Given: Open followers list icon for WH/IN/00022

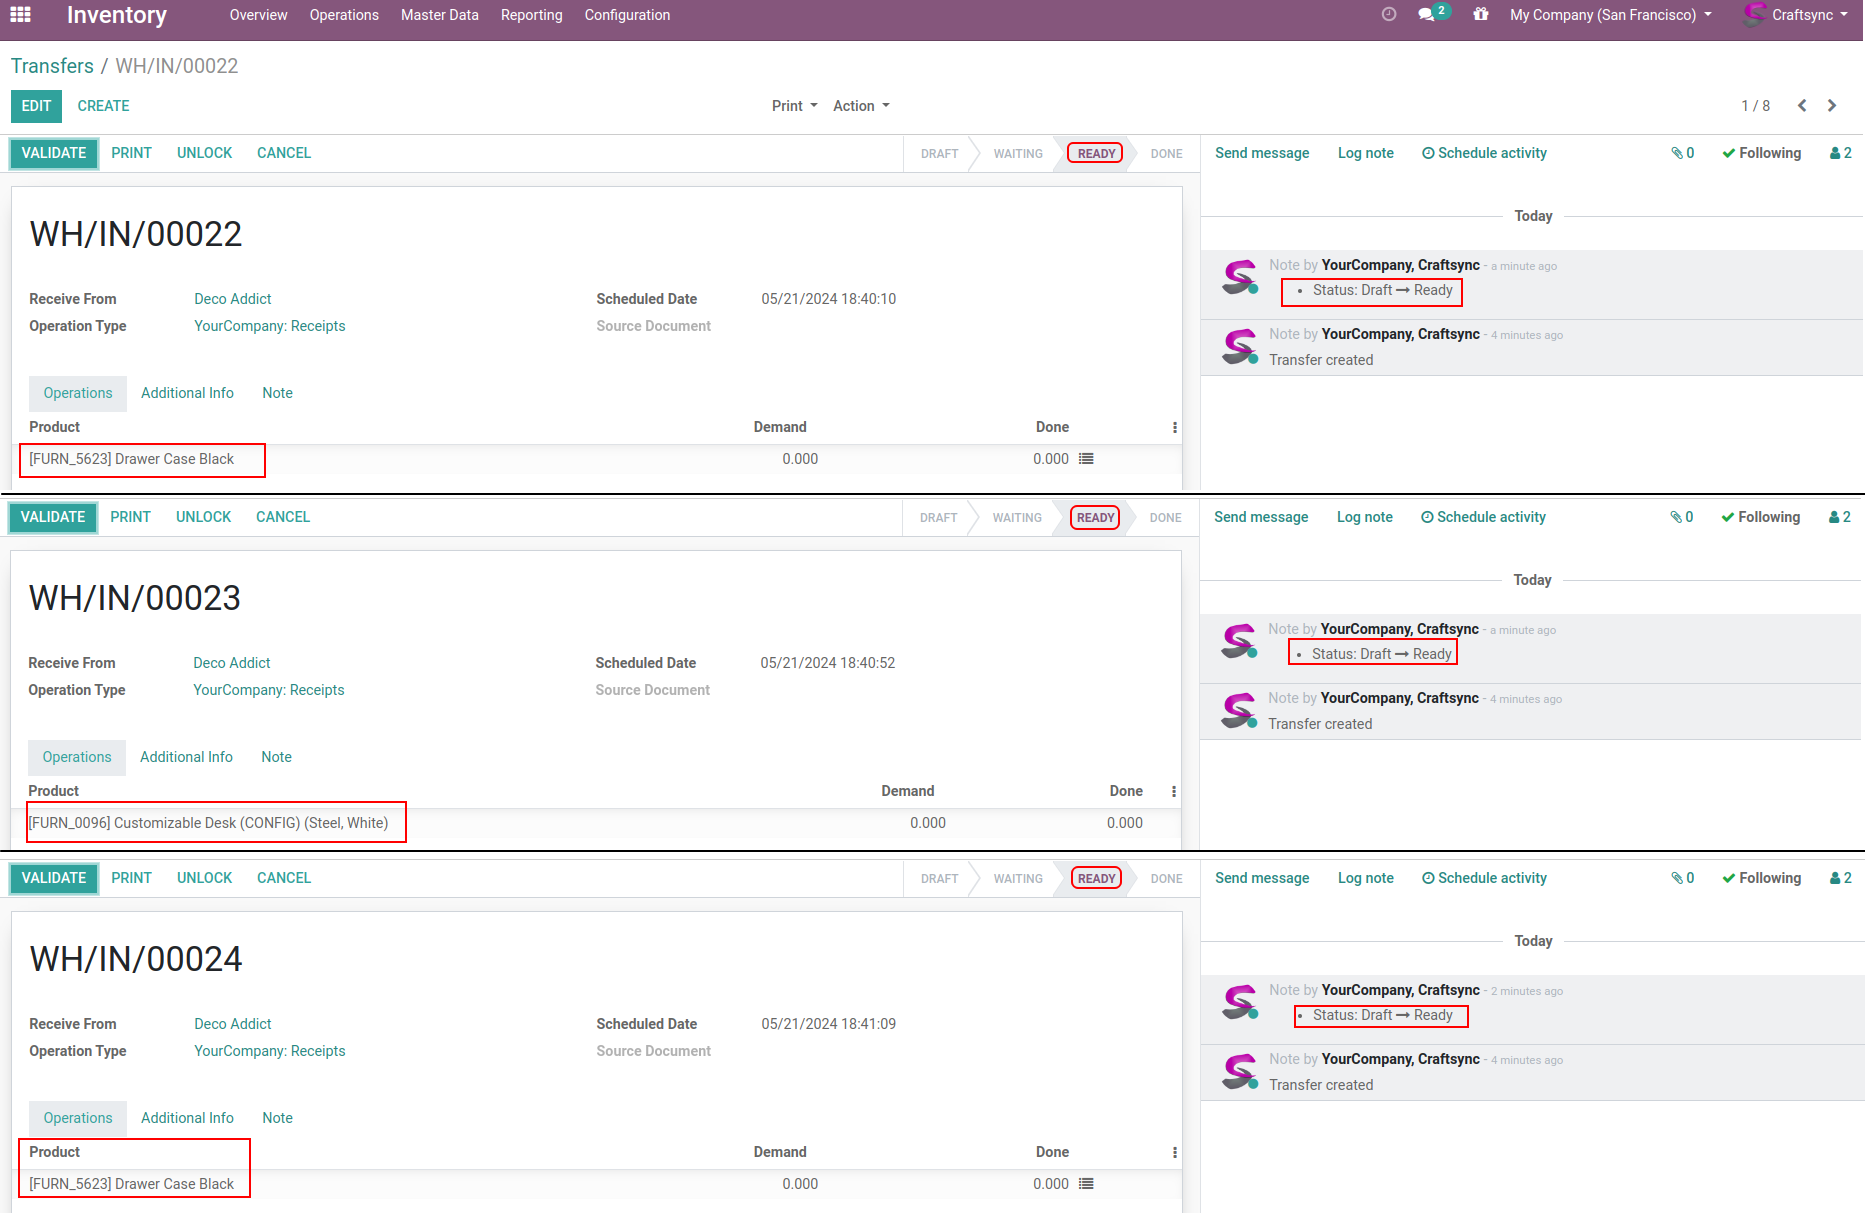Looking at the screenshot, I should (x=1840, y=153).
